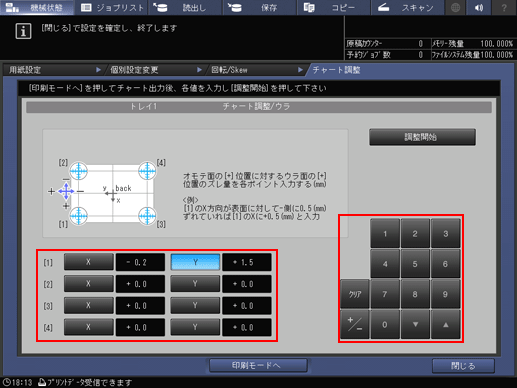
Task: Click the 閉じる close button
Action: coord(463,366)
